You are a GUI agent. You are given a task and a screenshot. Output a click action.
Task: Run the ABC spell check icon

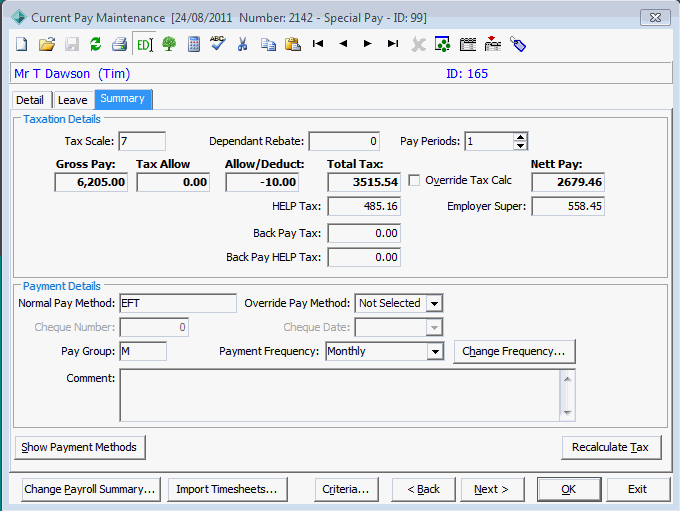click(218, 43)
